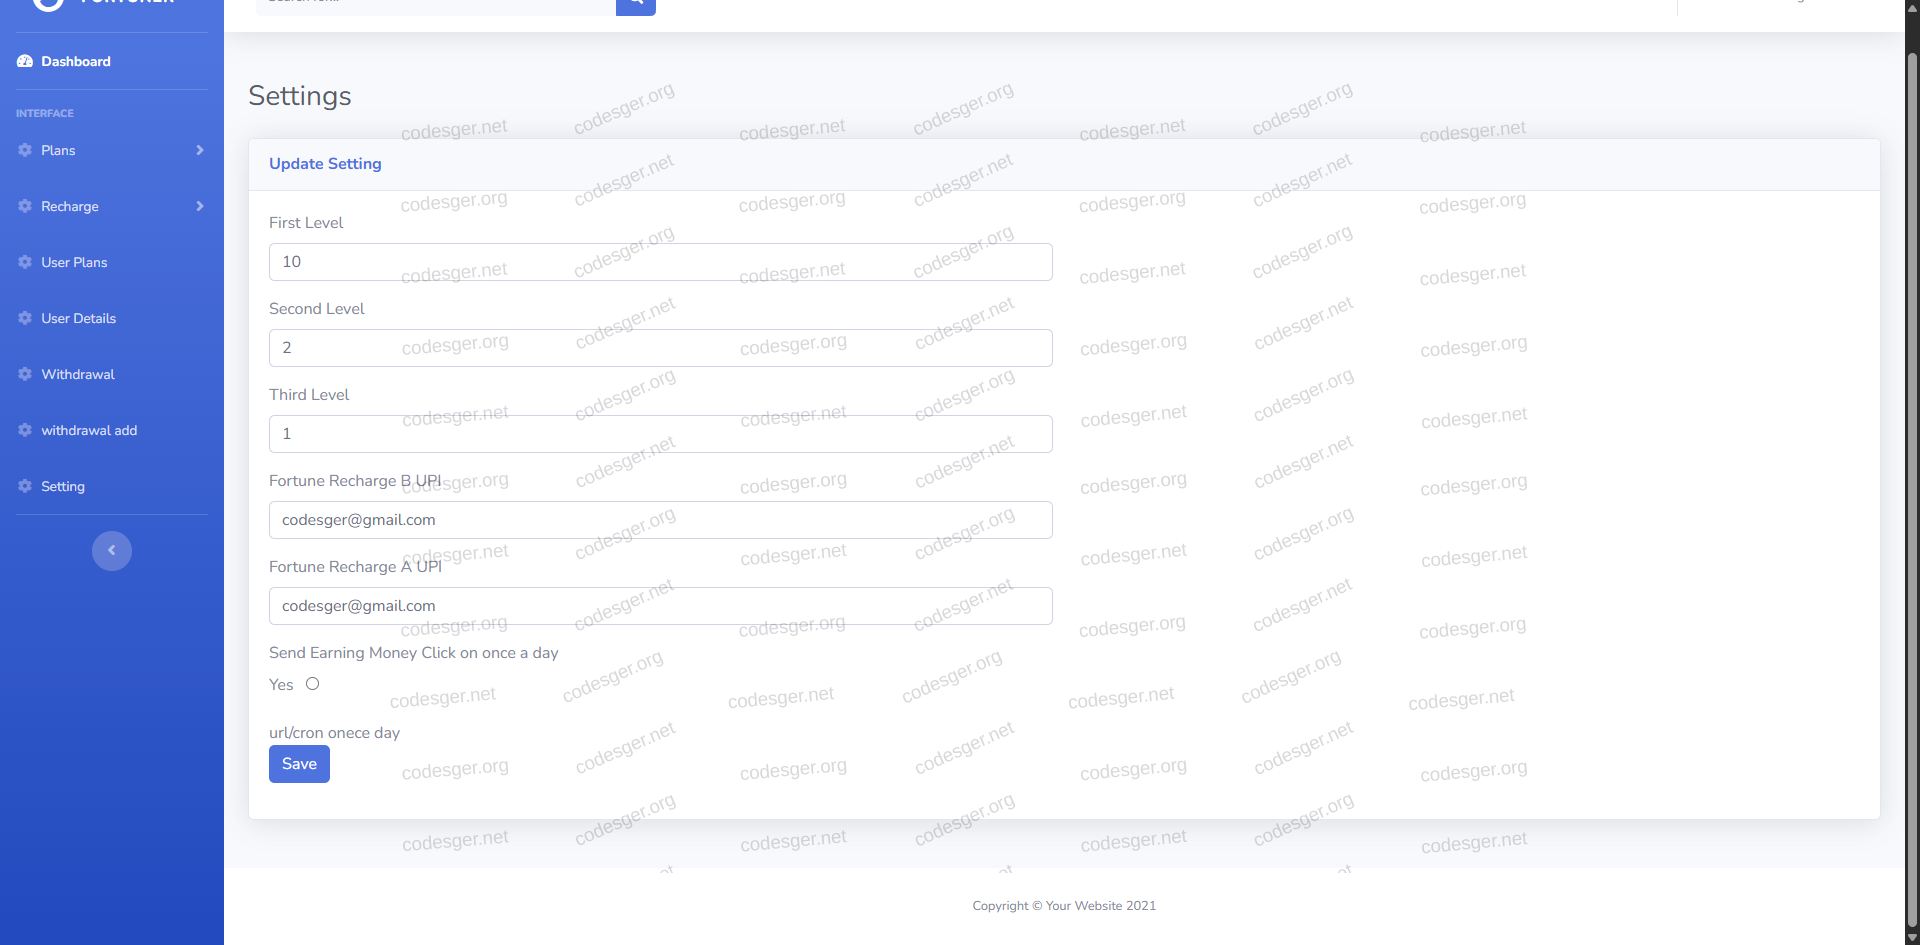
Task: Open the Withdrawal menu item
Action: (x=78, y=374)
